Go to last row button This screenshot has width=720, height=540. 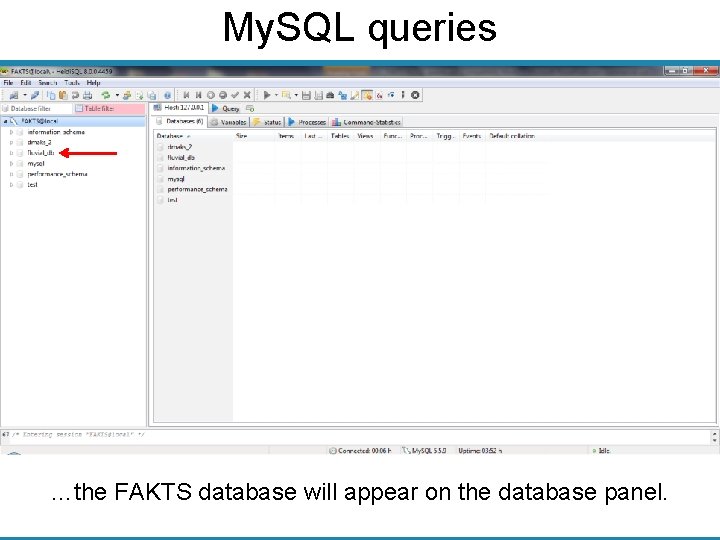[198, 95]
